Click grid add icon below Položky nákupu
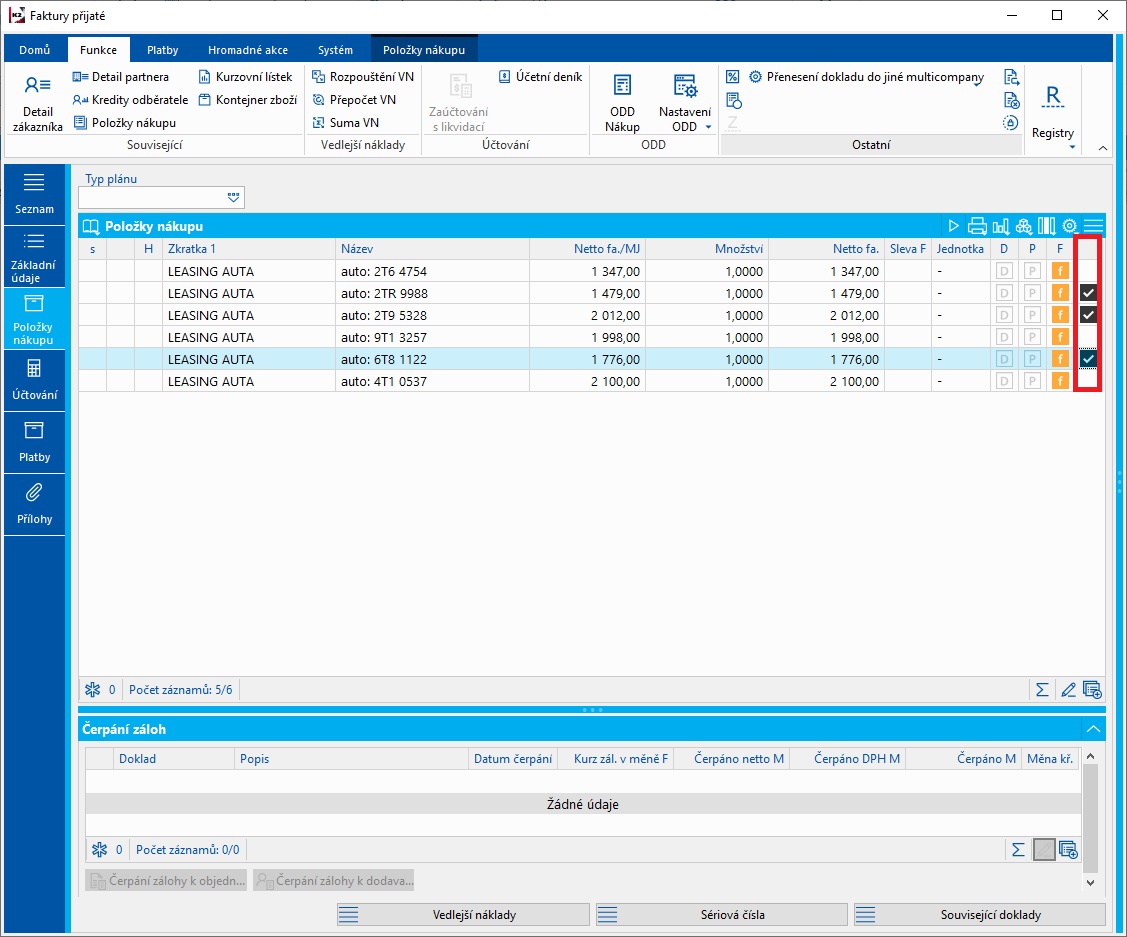 click(x=1092, y=690)
